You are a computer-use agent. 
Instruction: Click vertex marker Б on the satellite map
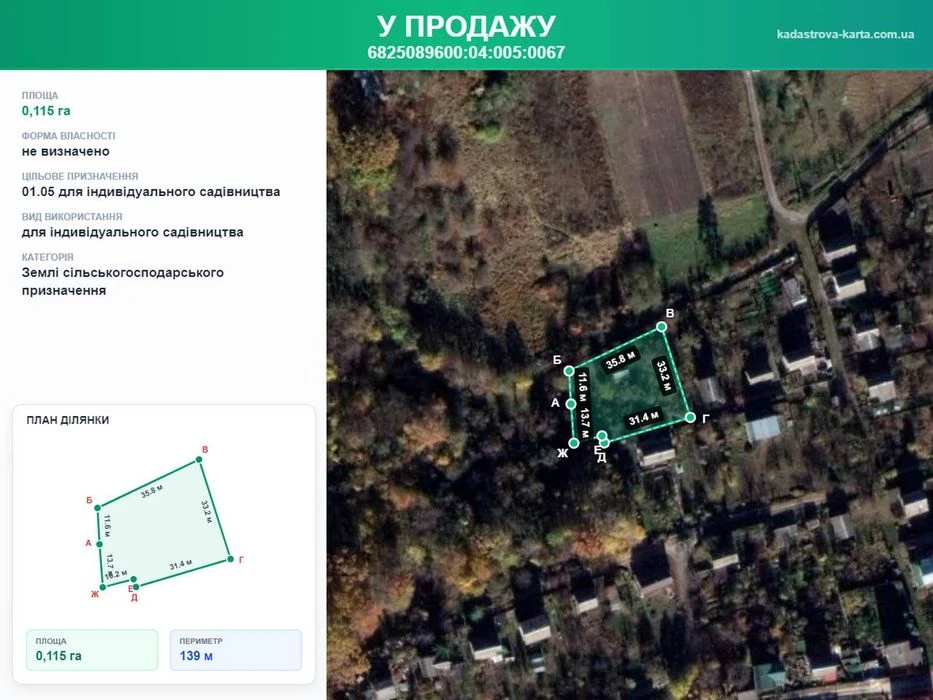coord(569,371)
